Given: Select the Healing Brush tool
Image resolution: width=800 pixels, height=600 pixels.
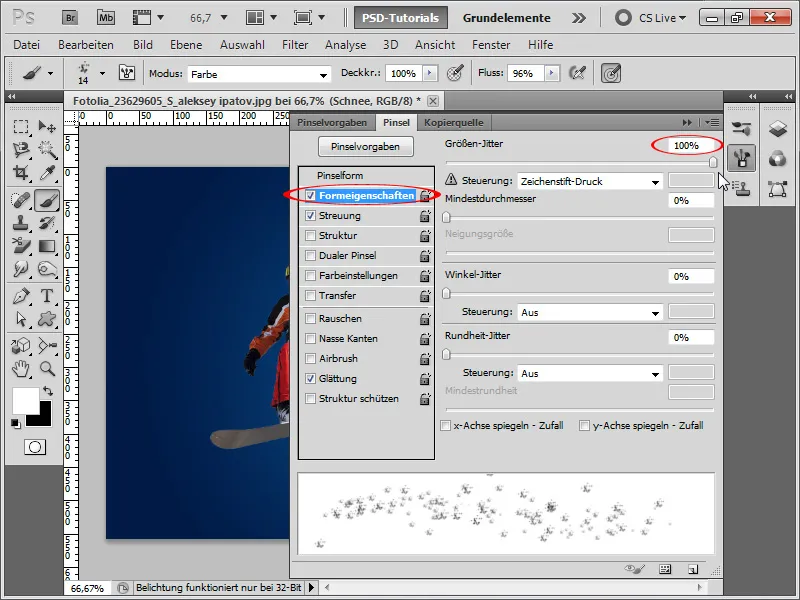Looking at the screenshot, I should (x=21, y=200).
